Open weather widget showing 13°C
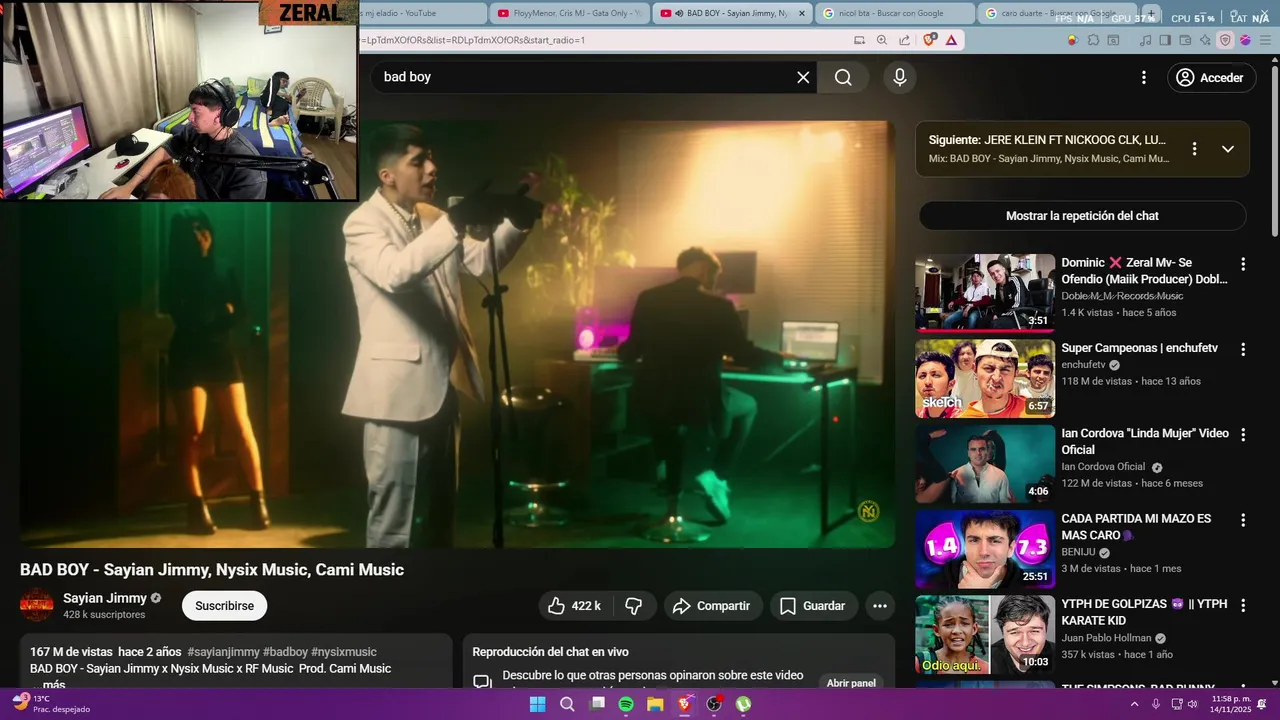This screenshot has height=720, width=1280. pos(50,704)
